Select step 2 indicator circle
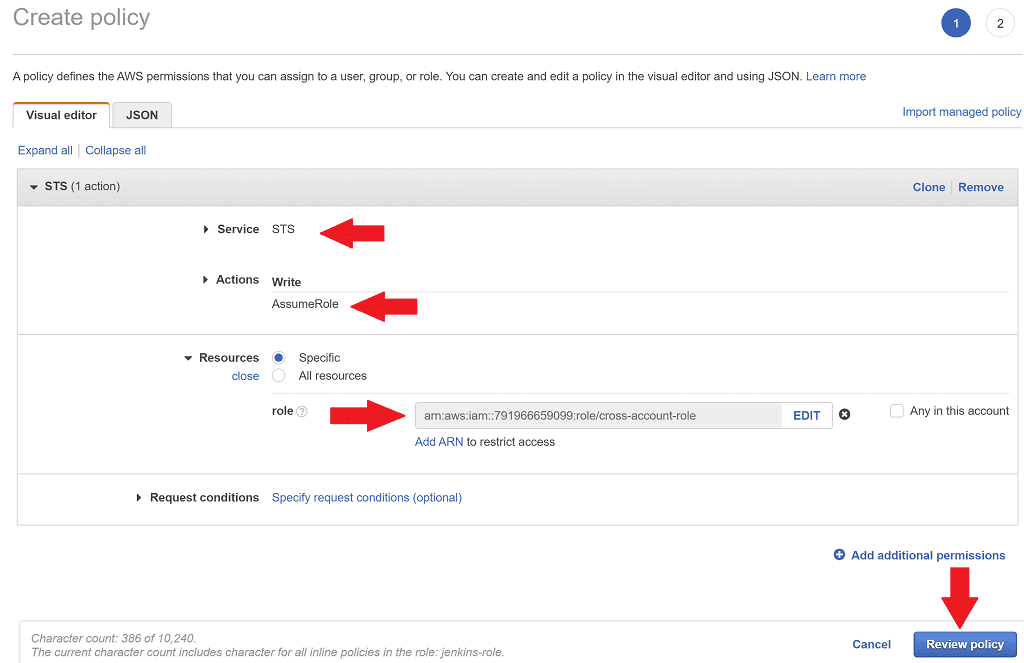1024x663 pixels. tap(1000, 22)
